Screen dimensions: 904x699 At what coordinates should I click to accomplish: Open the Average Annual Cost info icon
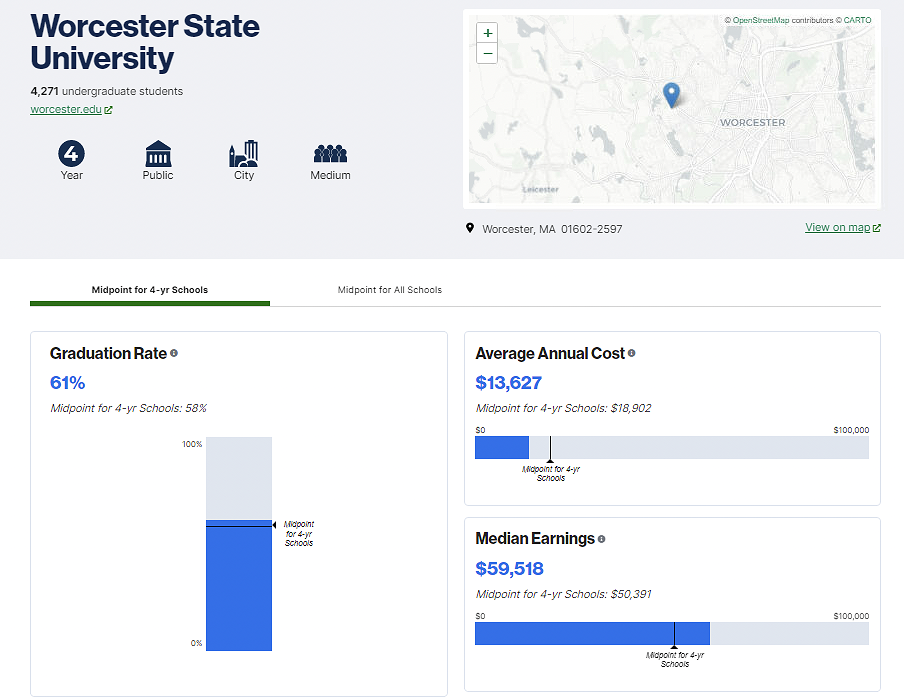coord(631,353)
